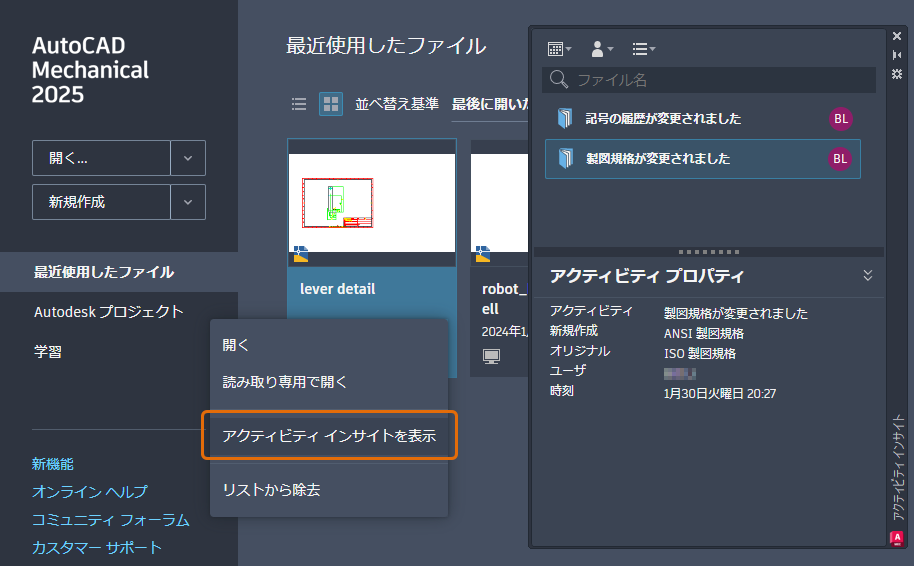Click book icon beside 製図規格が変更されました

click(565, 158)
